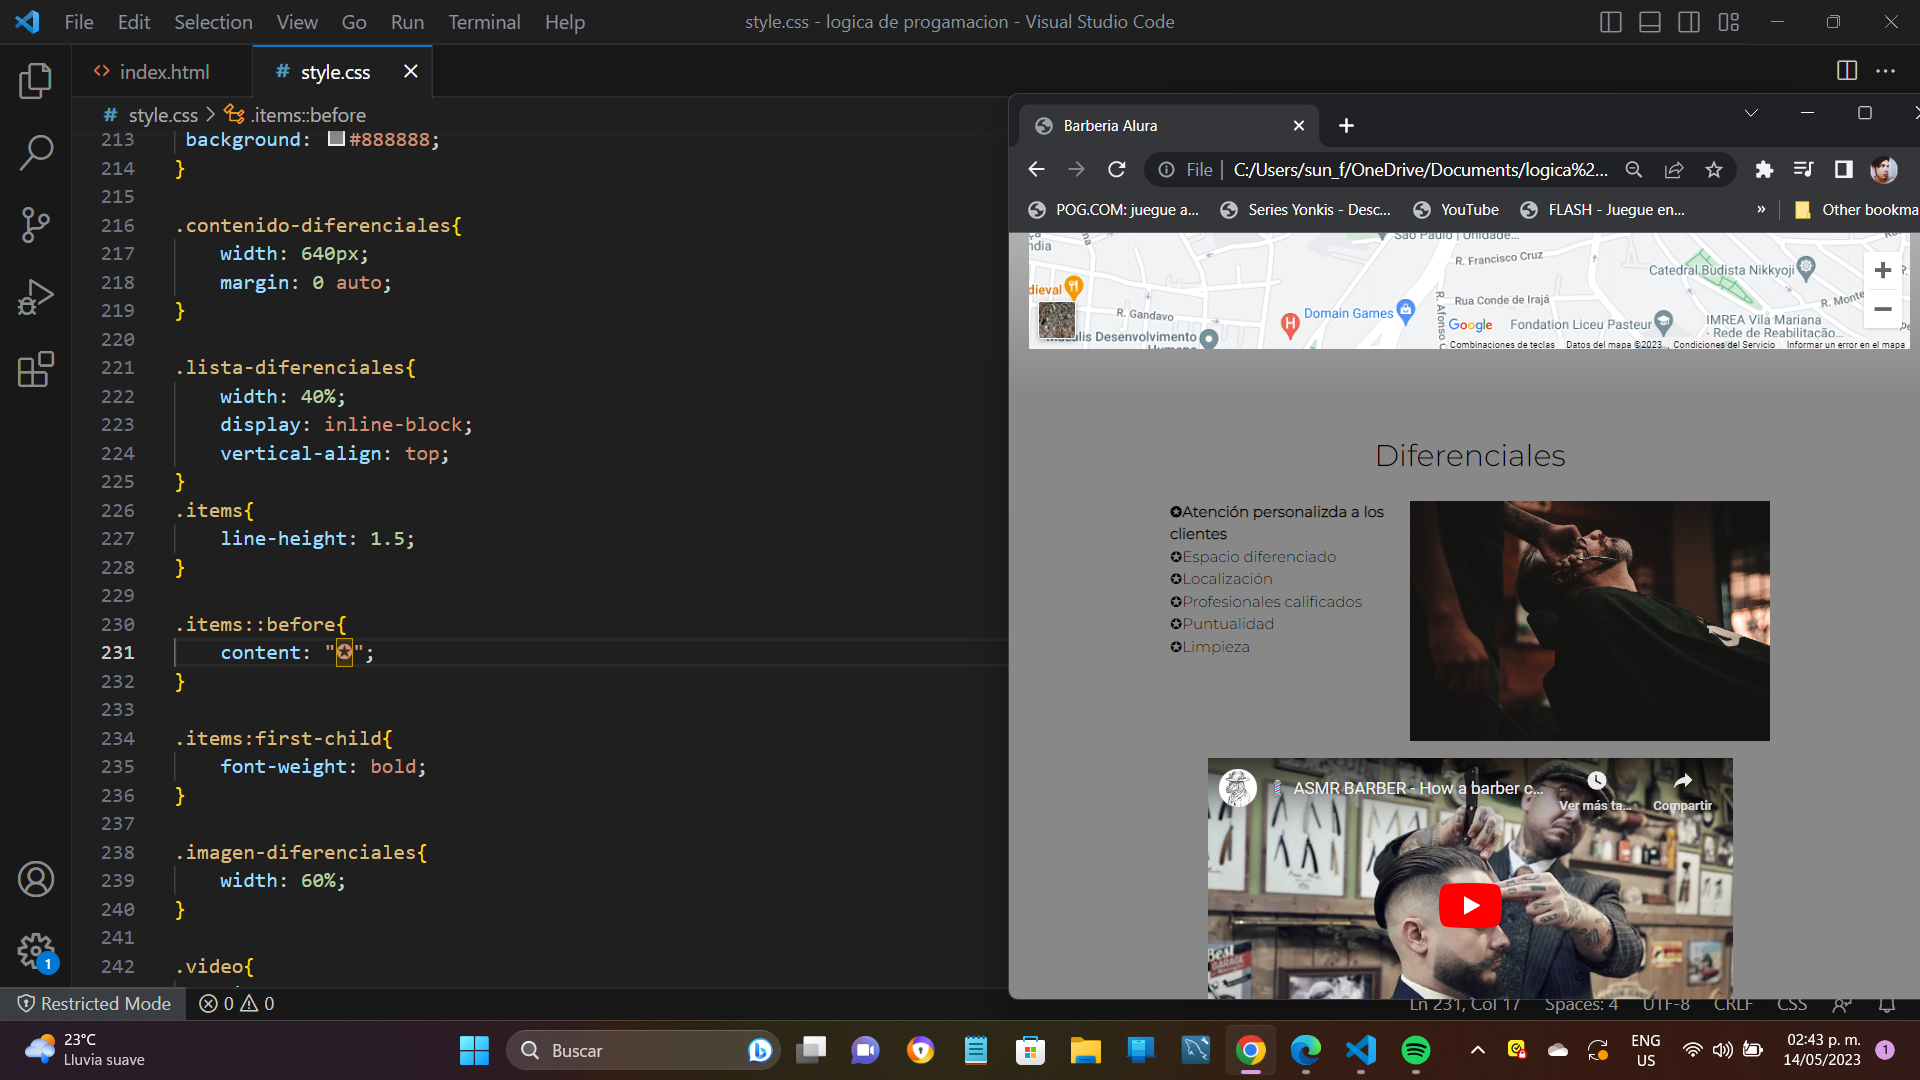
Task: Click the Domain Games map marker
Action: point(1405,310)
